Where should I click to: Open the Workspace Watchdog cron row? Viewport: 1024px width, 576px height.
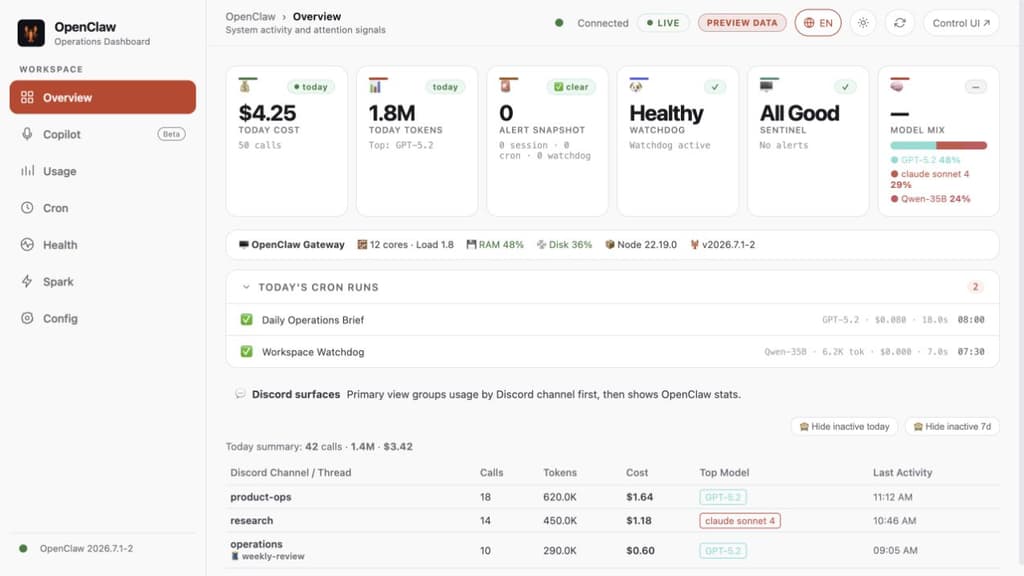pyautogui.click(x=612, y=351)
